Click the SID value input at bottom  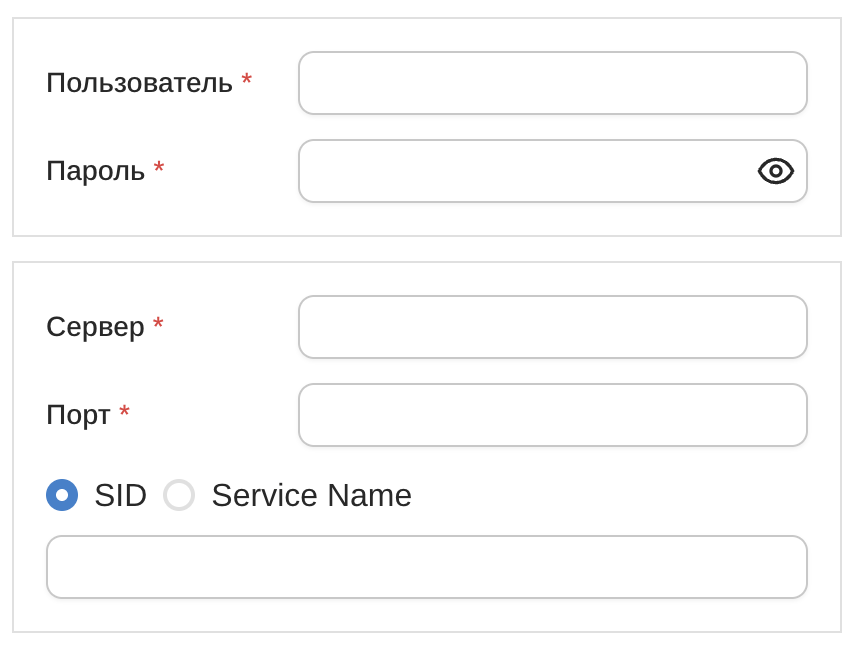[426, 567]
